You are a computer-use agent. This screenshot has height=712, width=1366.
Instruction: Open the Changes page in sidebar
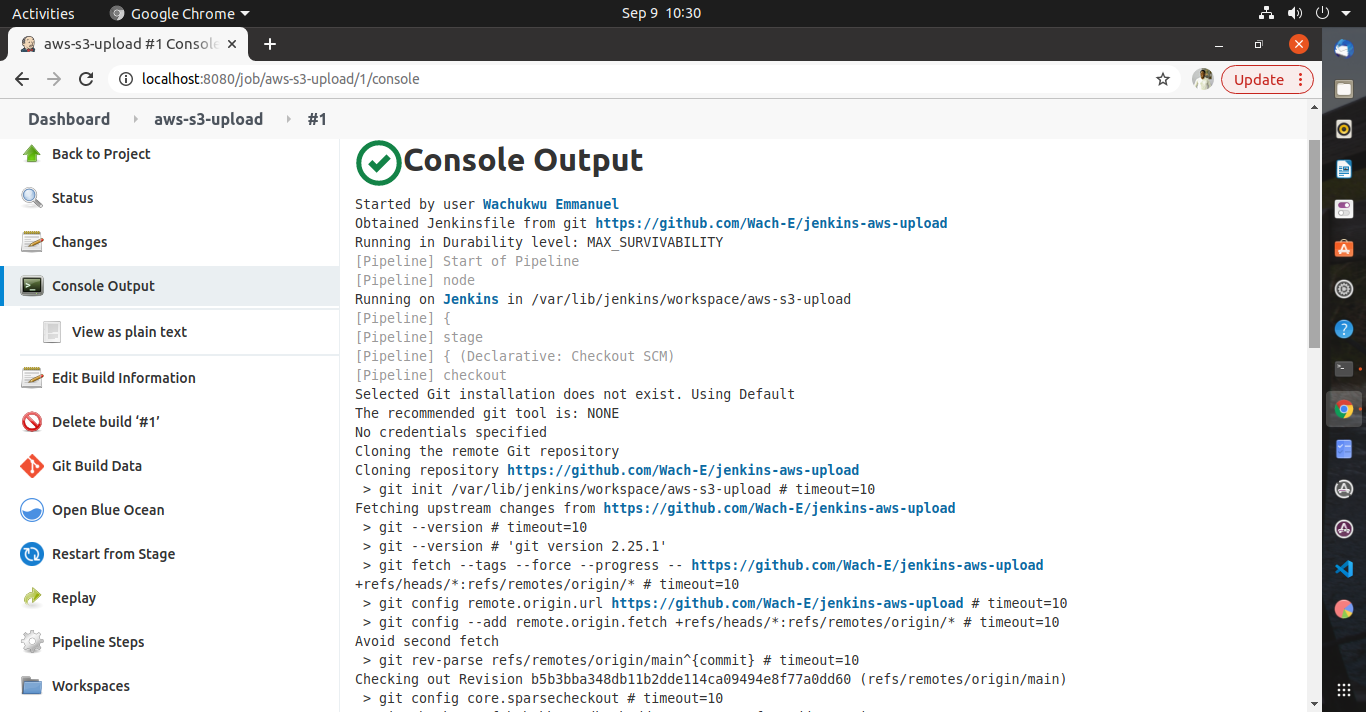pyautogui.click(x=79, y=242)
